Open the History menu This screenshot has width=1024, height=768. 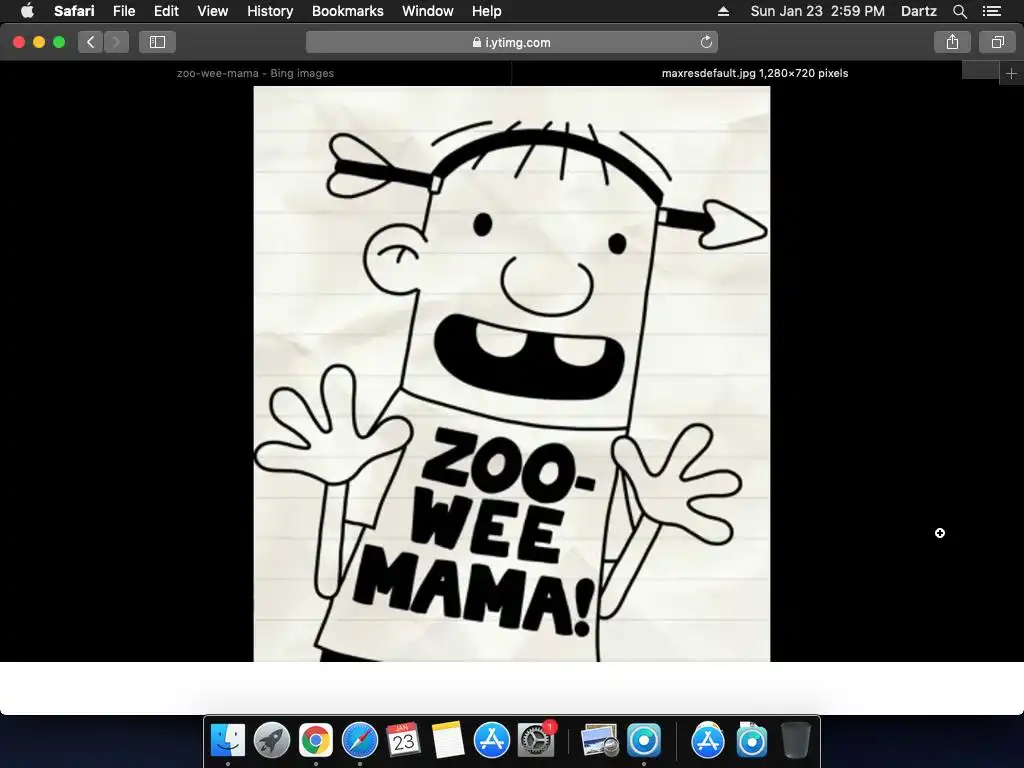(x=270, y=11)
